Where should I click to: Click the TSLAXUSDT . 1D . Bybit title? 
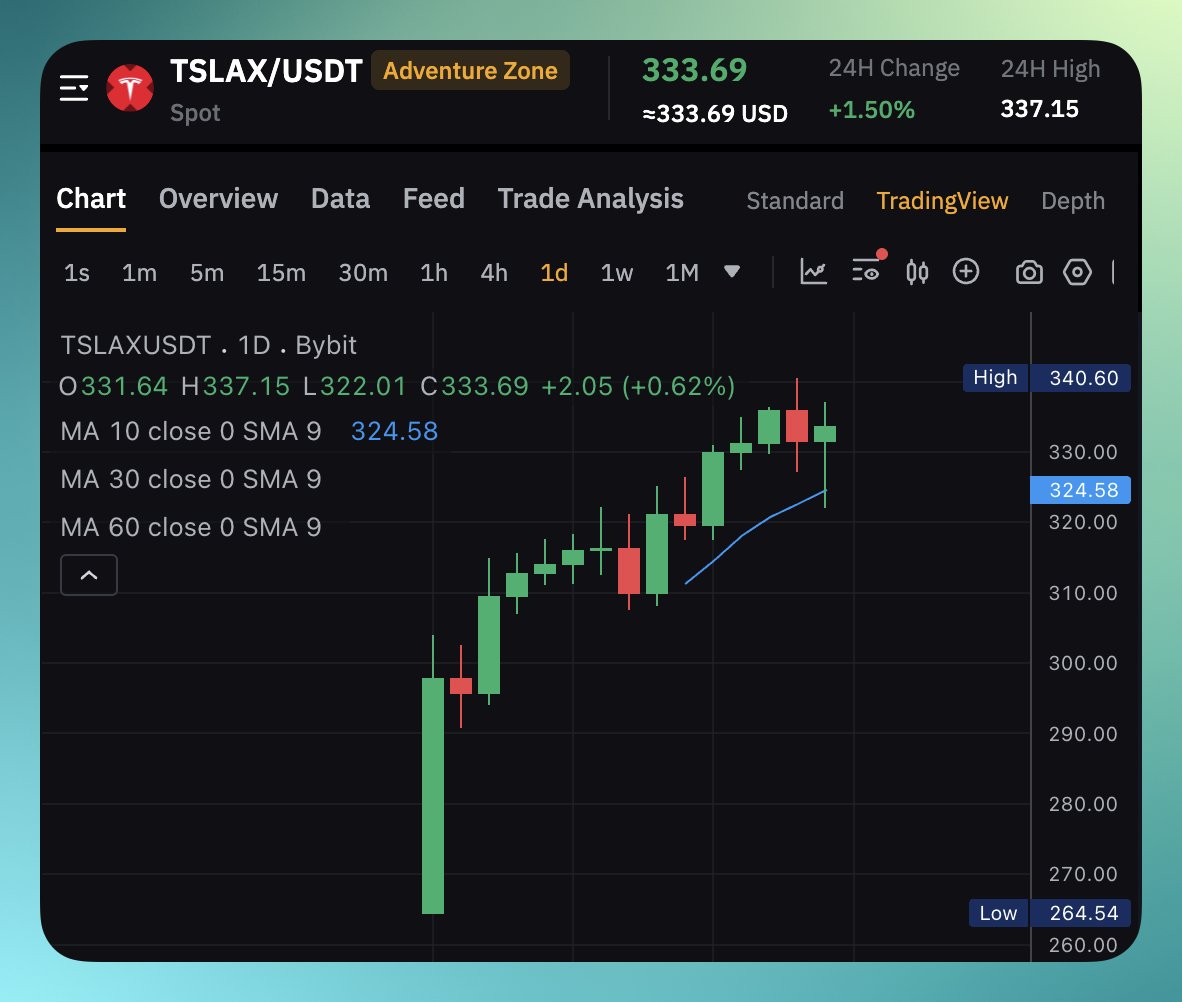208,345
